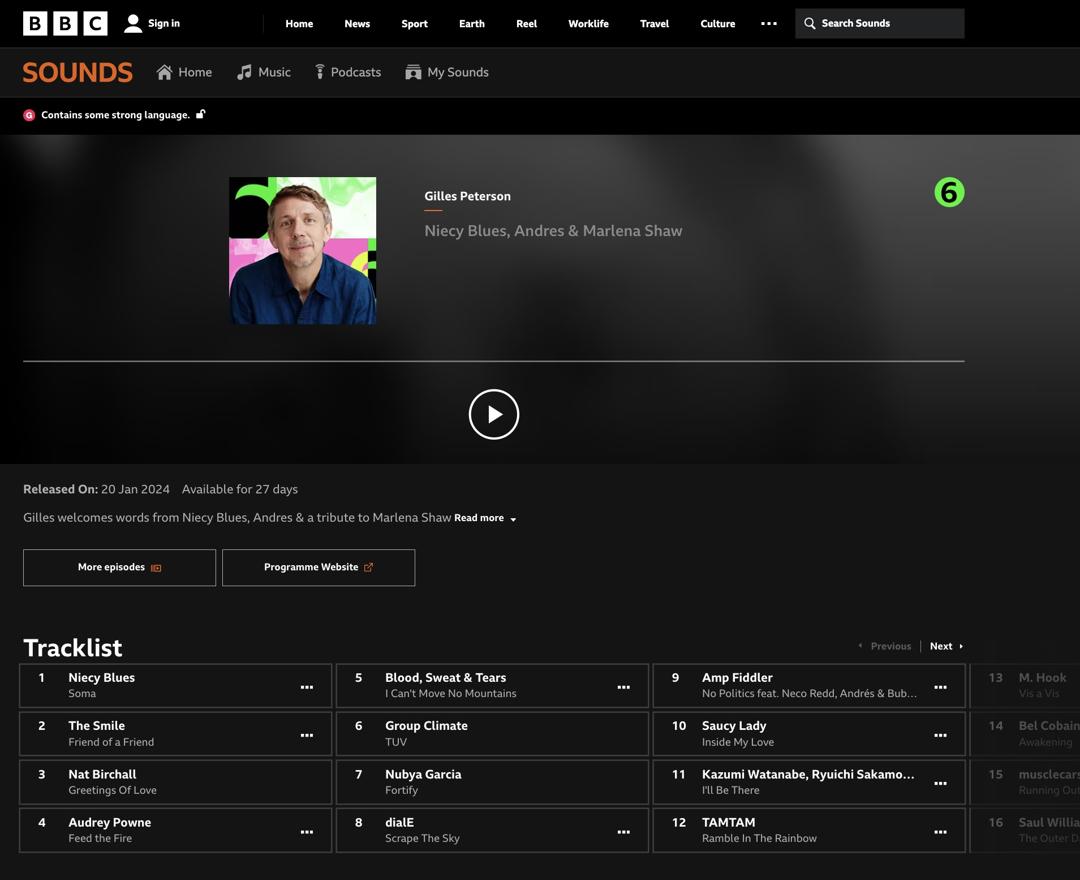
Task: Open the Programme Website button
Action: (318, 567)
